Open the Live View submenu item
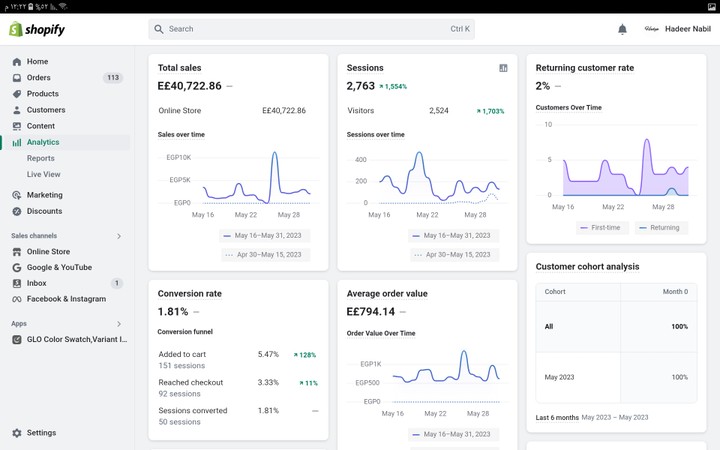The width and height of the screenshot is (720, 450). 44,174
